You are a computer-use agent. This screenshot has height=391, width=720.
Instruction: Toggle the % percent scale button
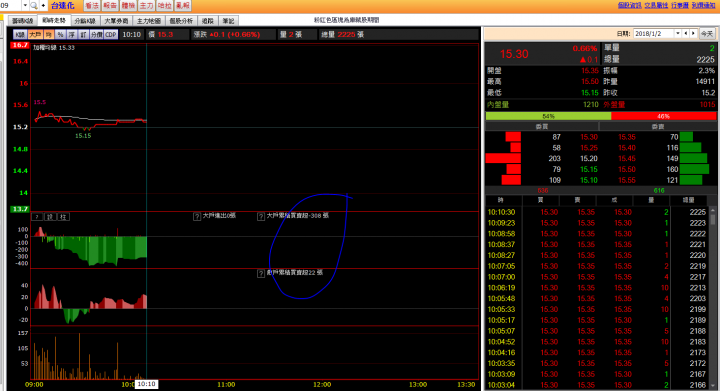[61, 34]
